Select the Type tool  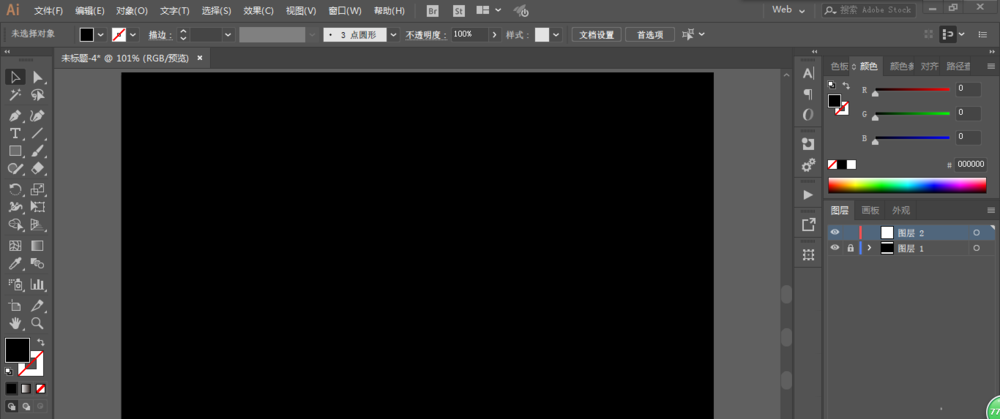tap(15, 133)
